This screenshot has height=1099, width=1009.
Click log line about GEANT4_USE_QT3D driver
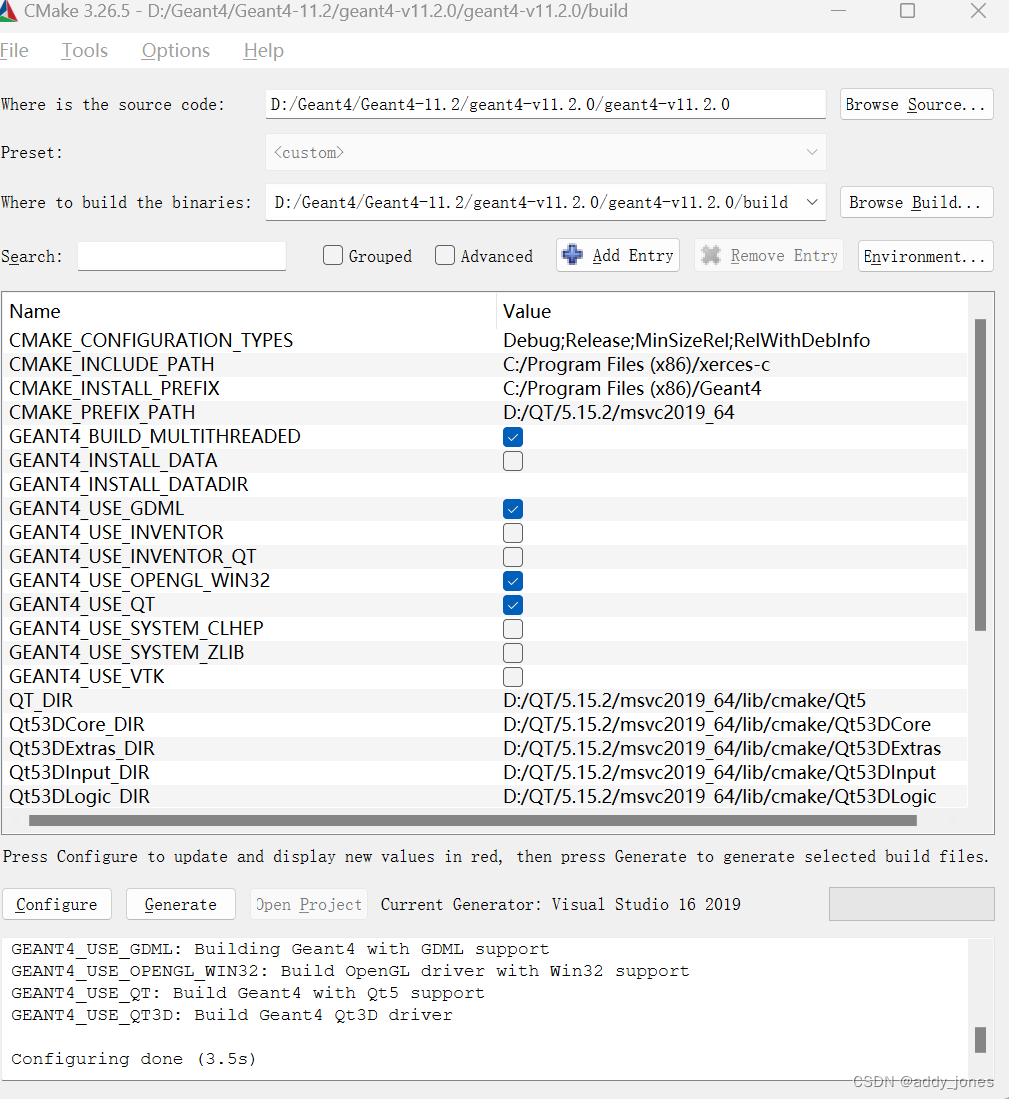pos(232,1015)
